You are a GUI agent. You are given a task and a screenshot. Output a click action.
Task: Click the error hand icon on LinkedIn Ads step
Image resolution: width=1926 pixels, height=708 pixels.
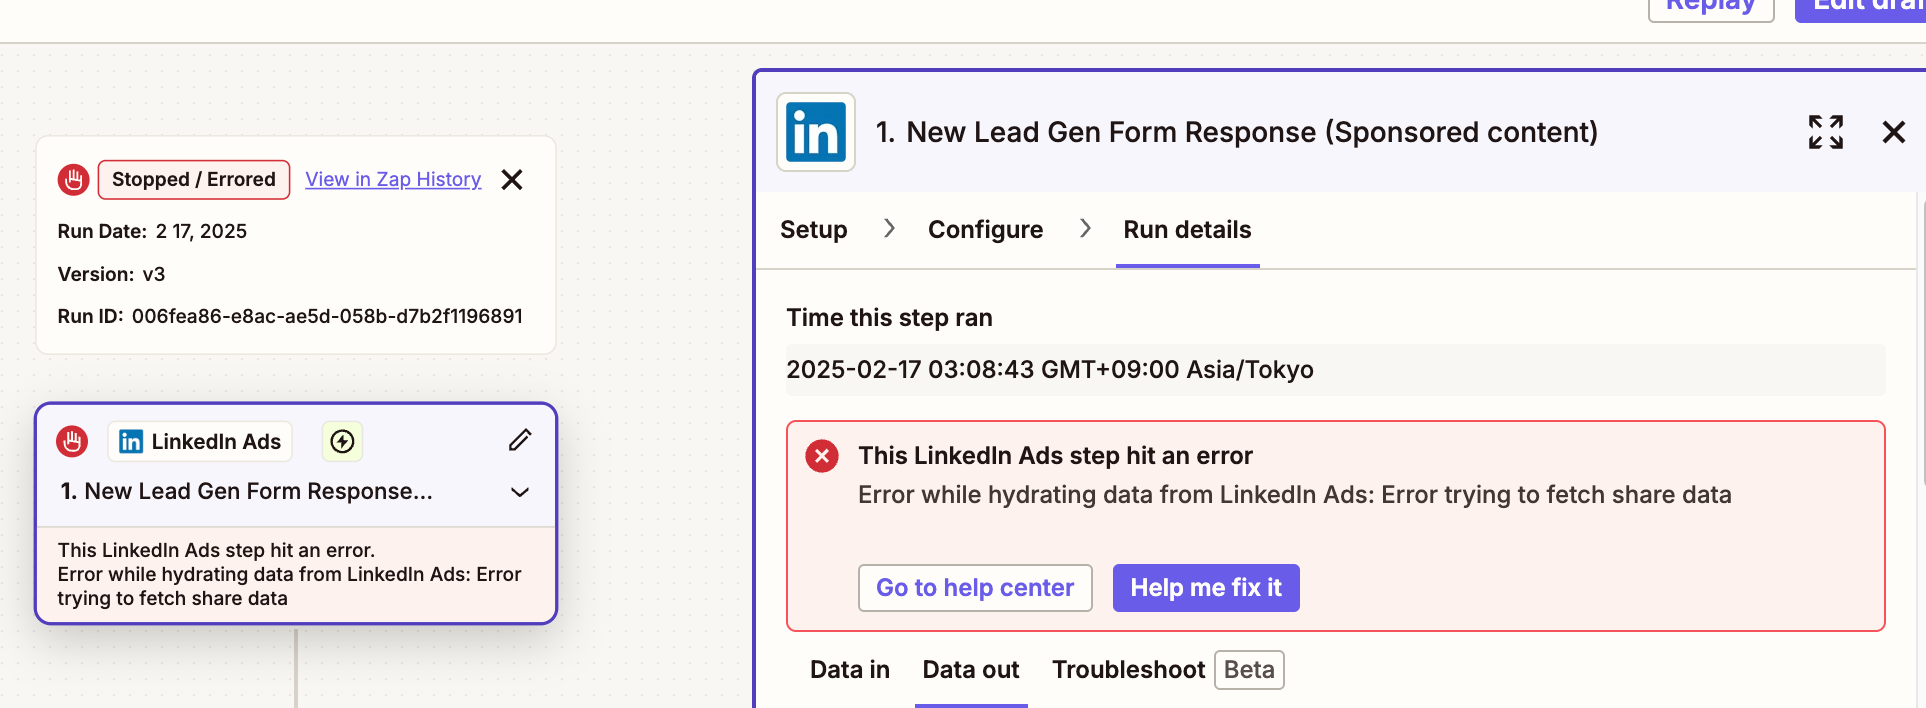pos(72,441)
